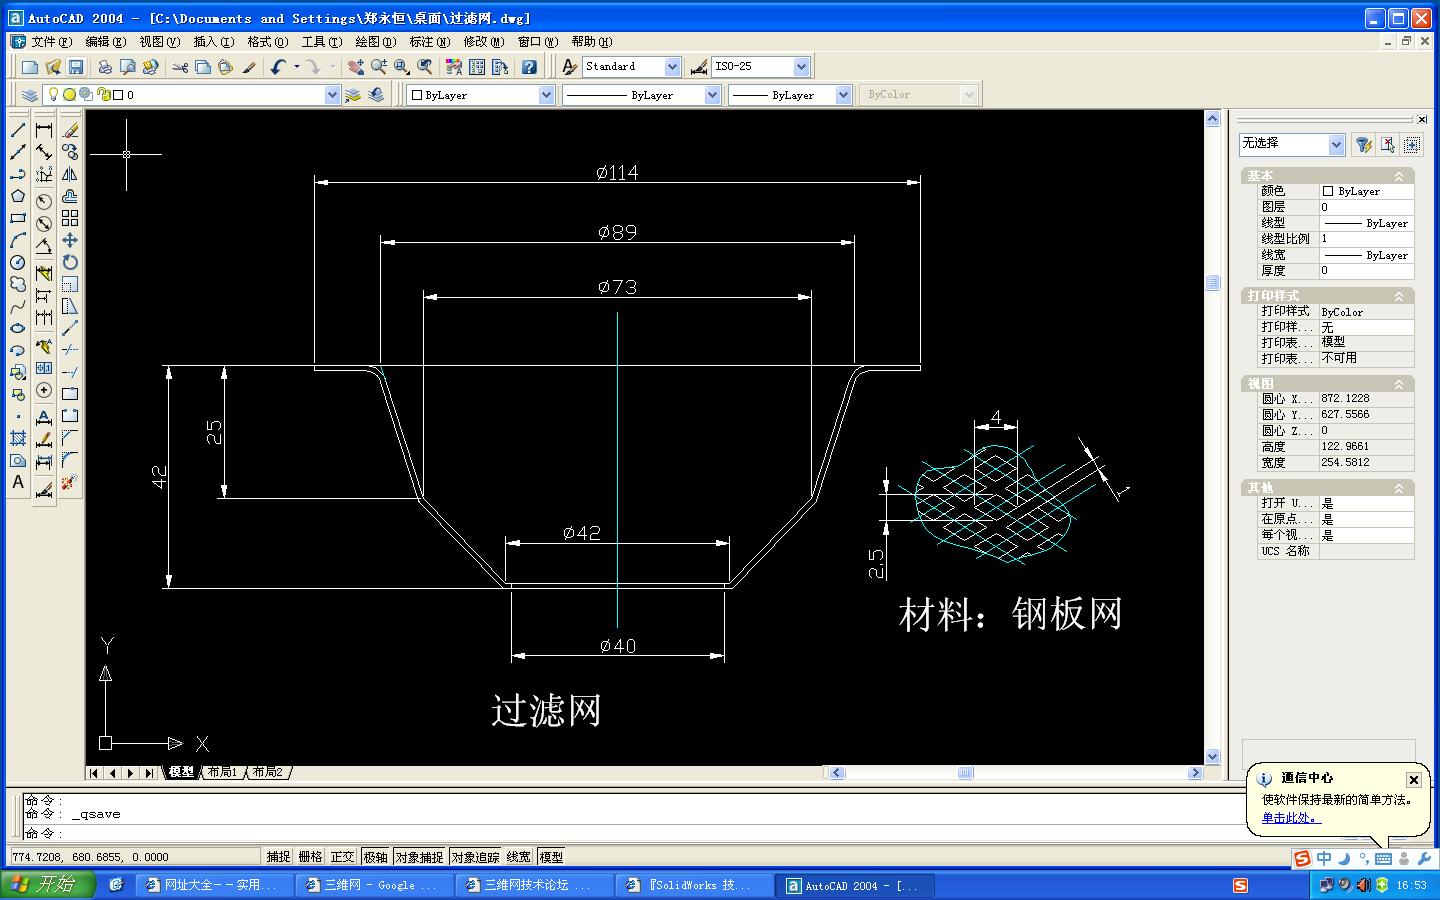Activate the Pan realtime hand tool
Viewport: 1440px width, 900px height.
[355, 67]
